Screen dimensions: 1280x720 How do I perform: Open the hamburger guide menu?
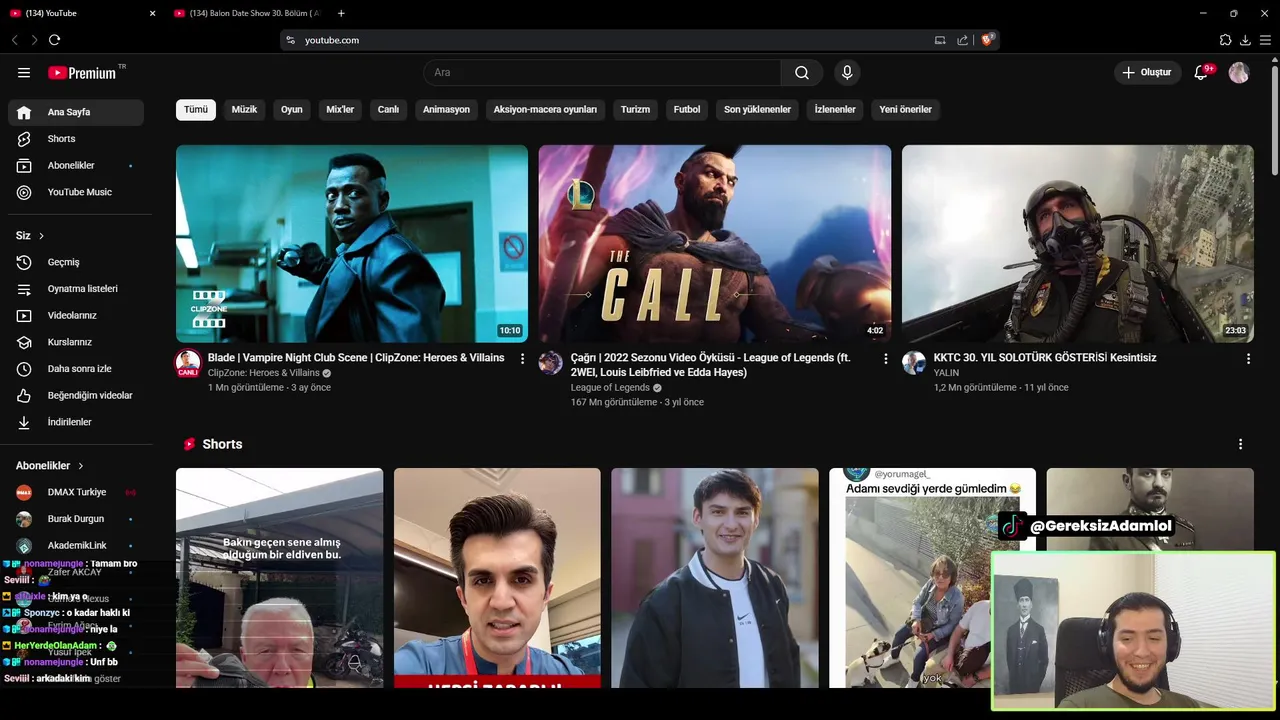[24, 73]
